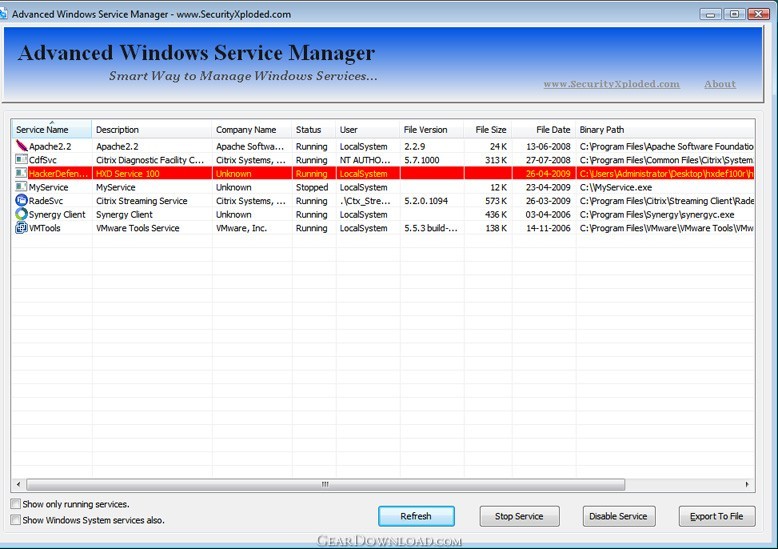Click binary path C:\MyService.exe
This screenshot has height=549, width=778.
[x=616, y=187]
